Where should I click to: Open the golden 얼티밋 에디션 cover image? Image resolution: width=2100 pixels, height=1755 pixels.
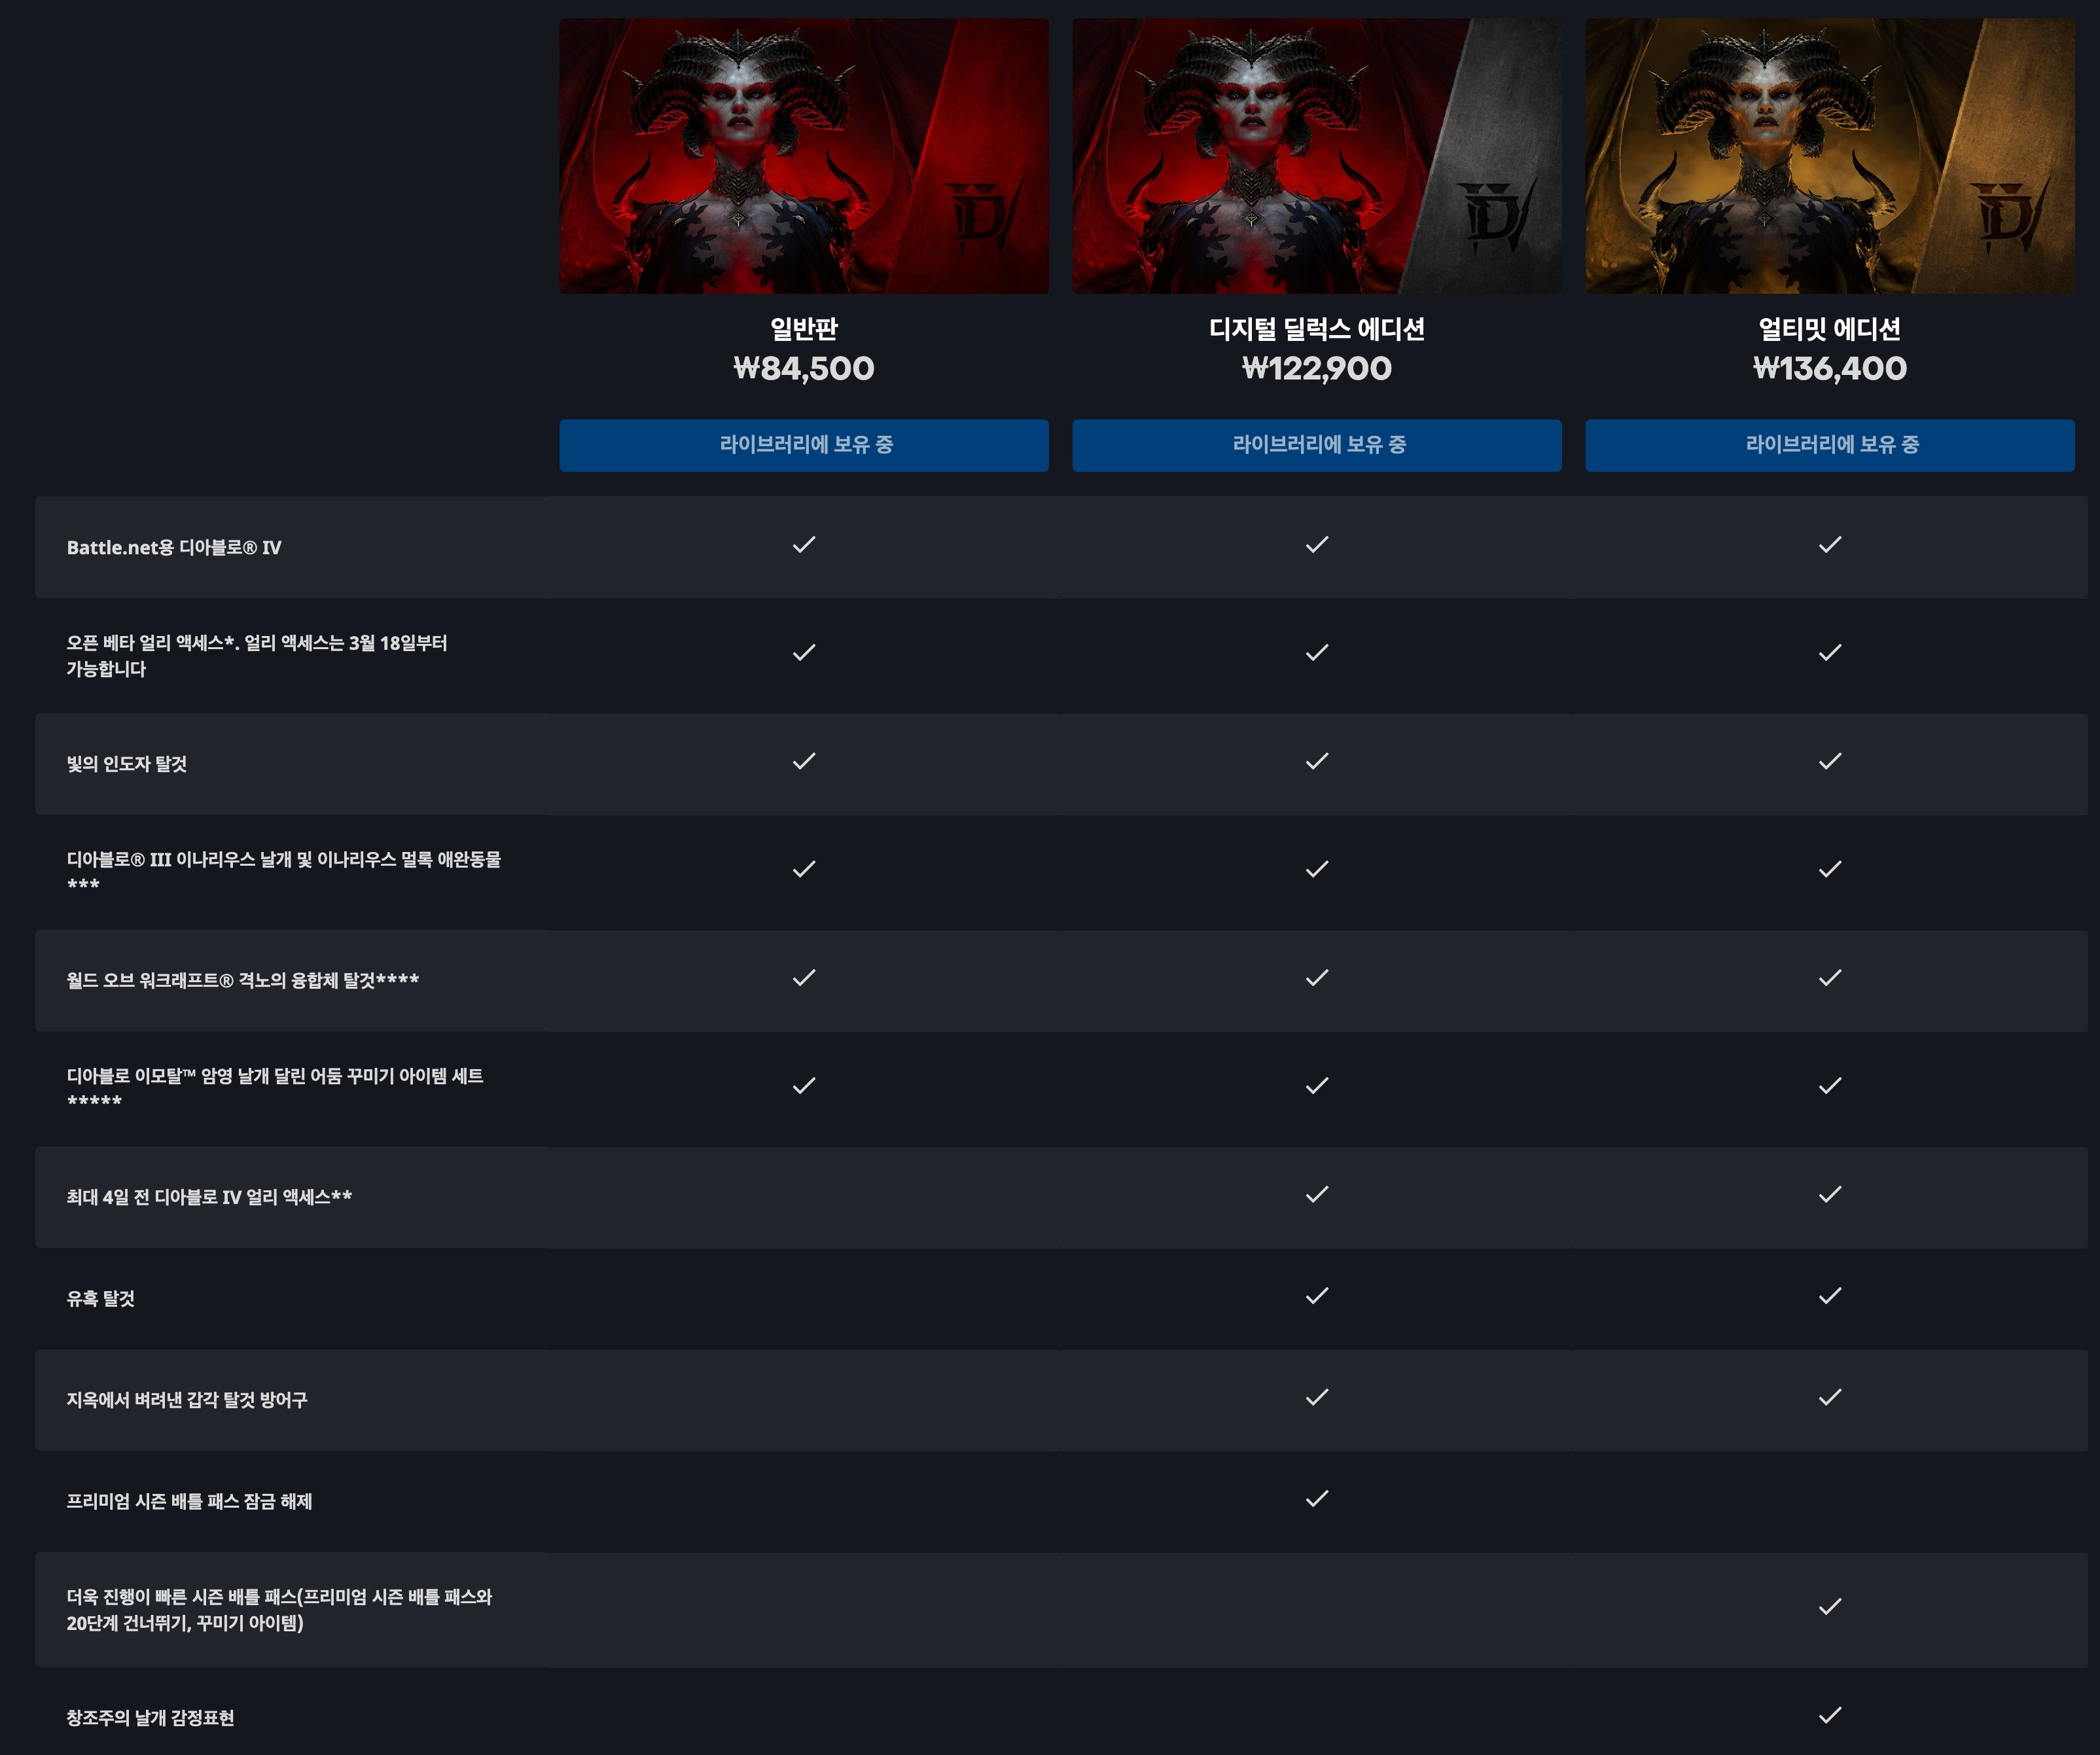1830,156
